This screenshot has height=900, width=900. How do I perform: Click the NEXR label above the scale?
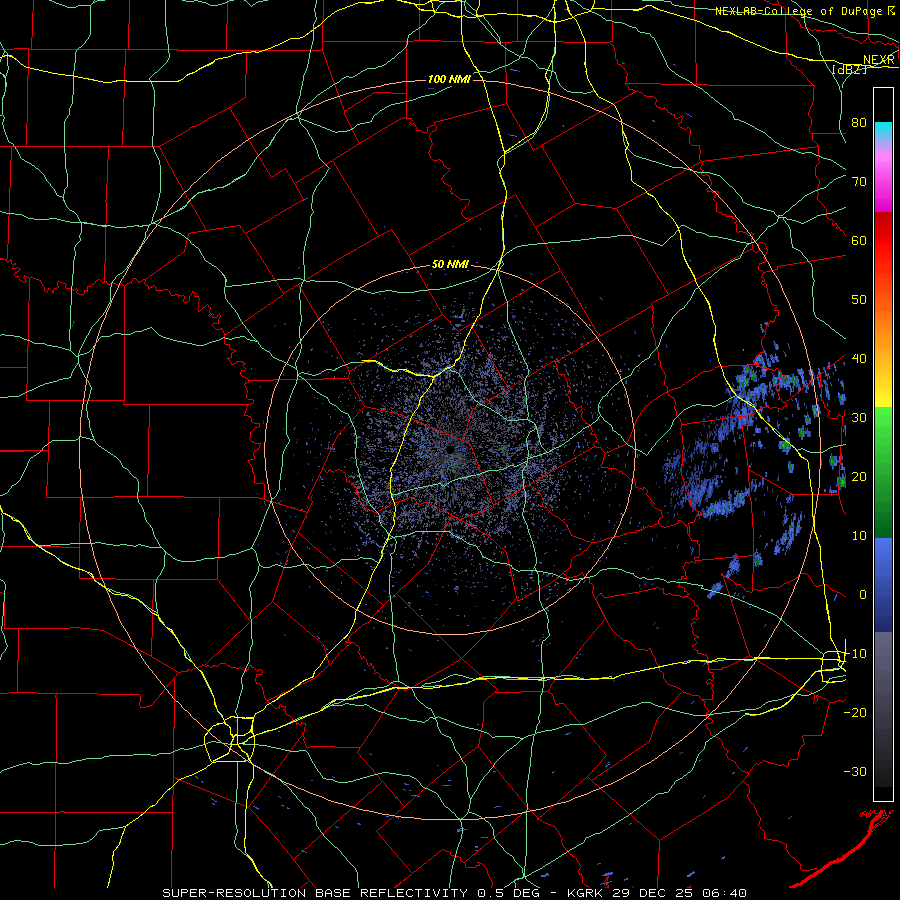point(879,60)
